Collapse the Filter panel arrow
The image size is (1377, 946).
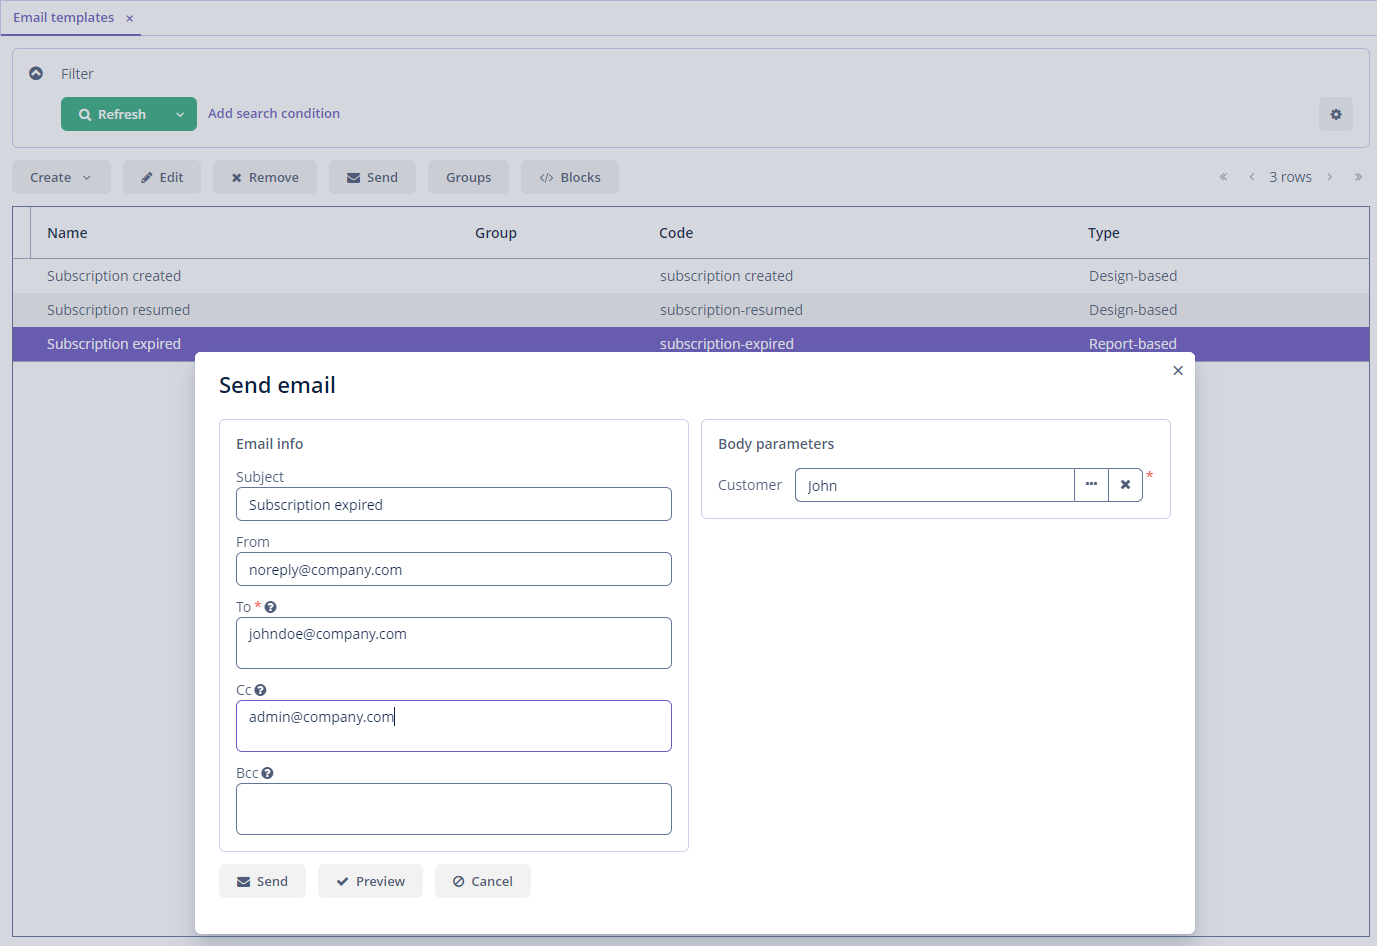pyautogui.click(x=36, y=73)
